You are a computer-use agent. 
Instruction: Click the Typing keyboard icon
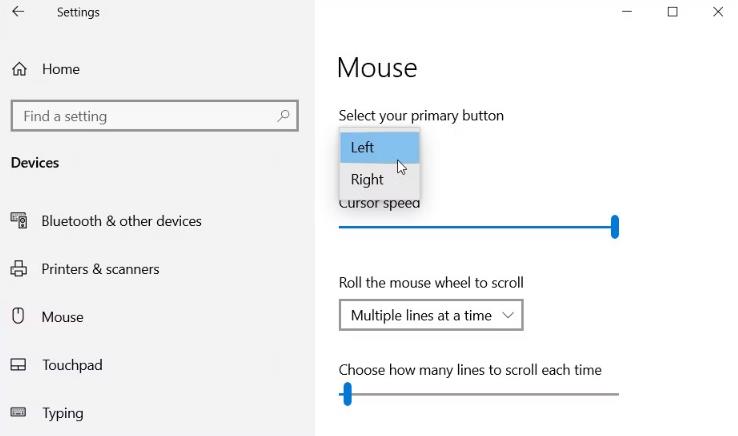click(x=18, y=412)
